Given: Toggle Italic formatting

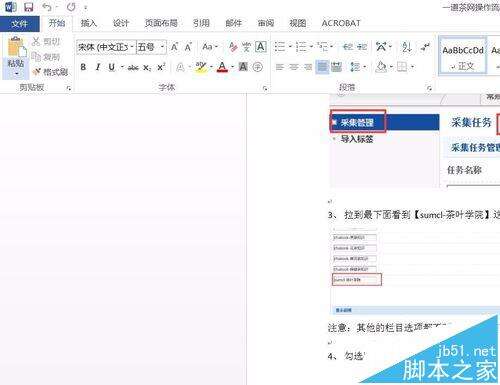Looking at the screenshot, I should [x=98, y=67].
